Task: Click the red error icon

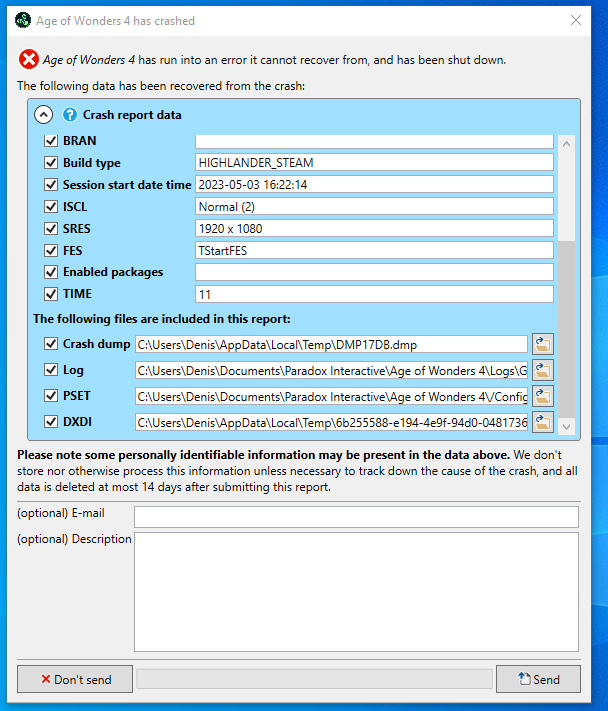Action: (x=29, y=59)
